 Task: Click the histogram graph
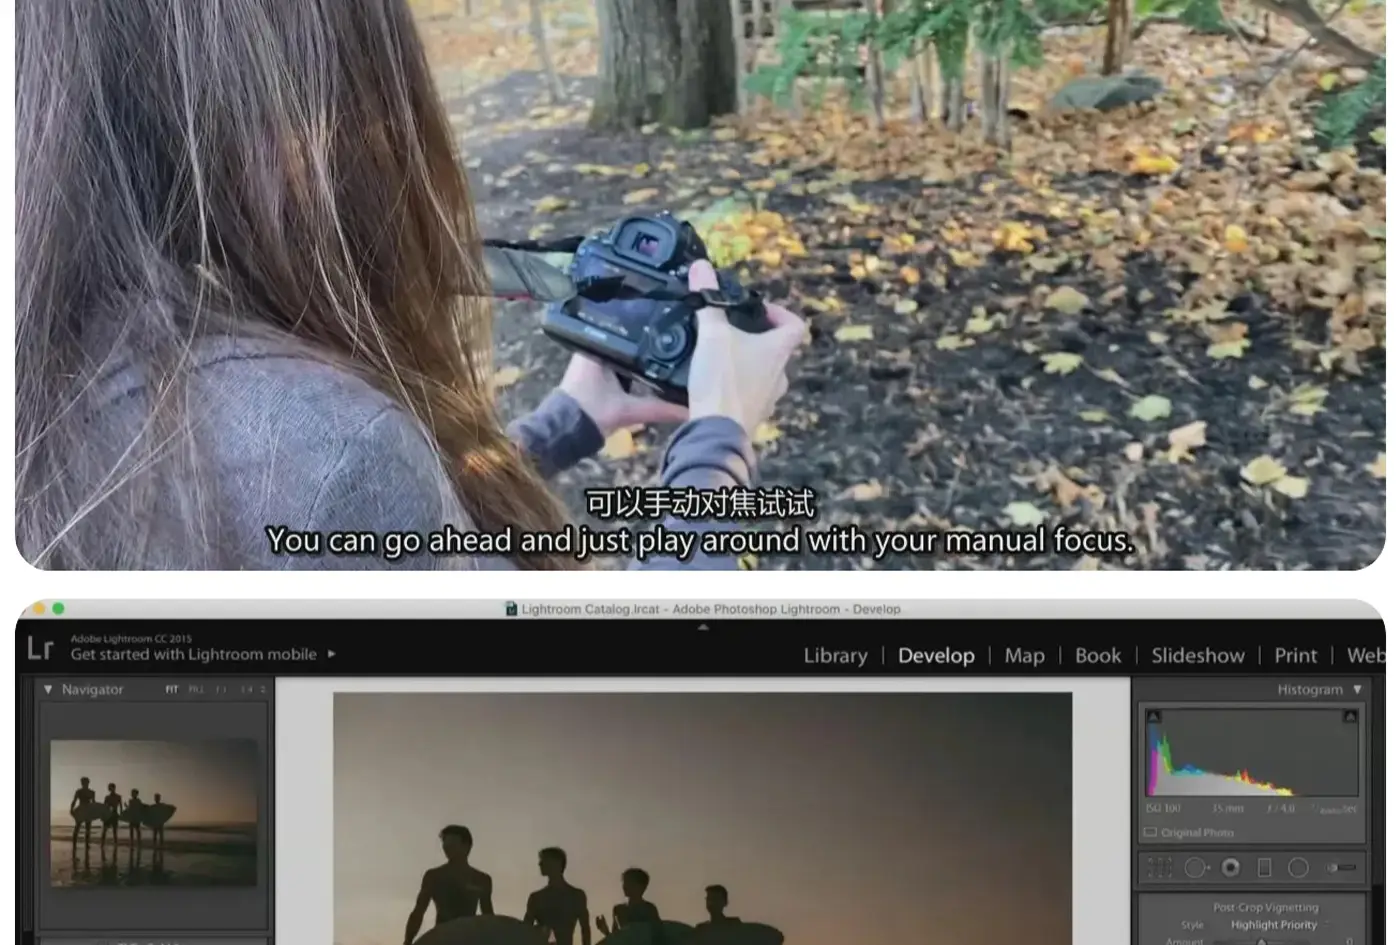tap(1252, 752)
